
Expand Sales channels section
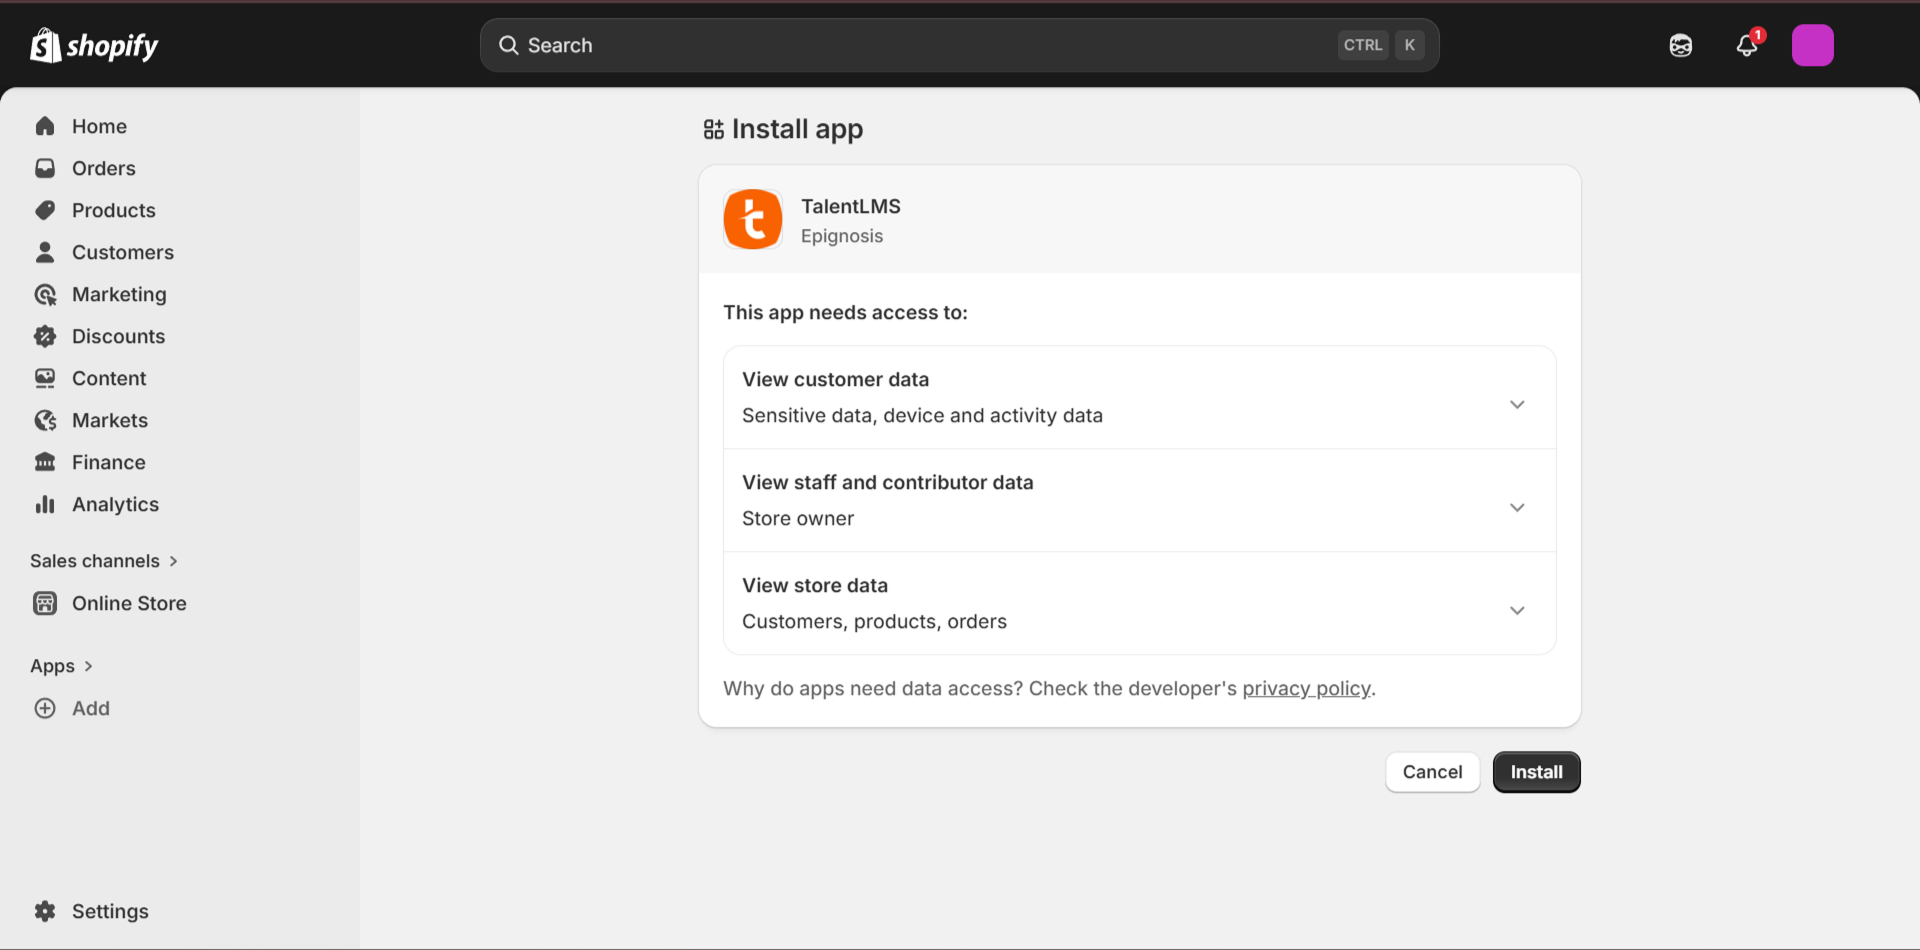tap(104, 561)
